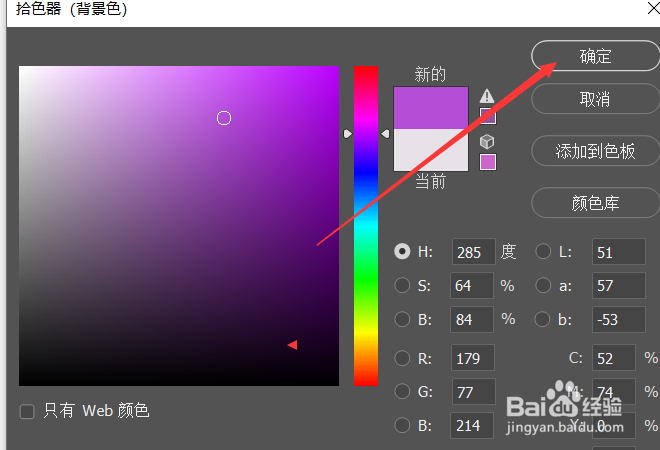660x450 pixels.
Task: Click the blue field showing 214
Action: tap(471, 426)
